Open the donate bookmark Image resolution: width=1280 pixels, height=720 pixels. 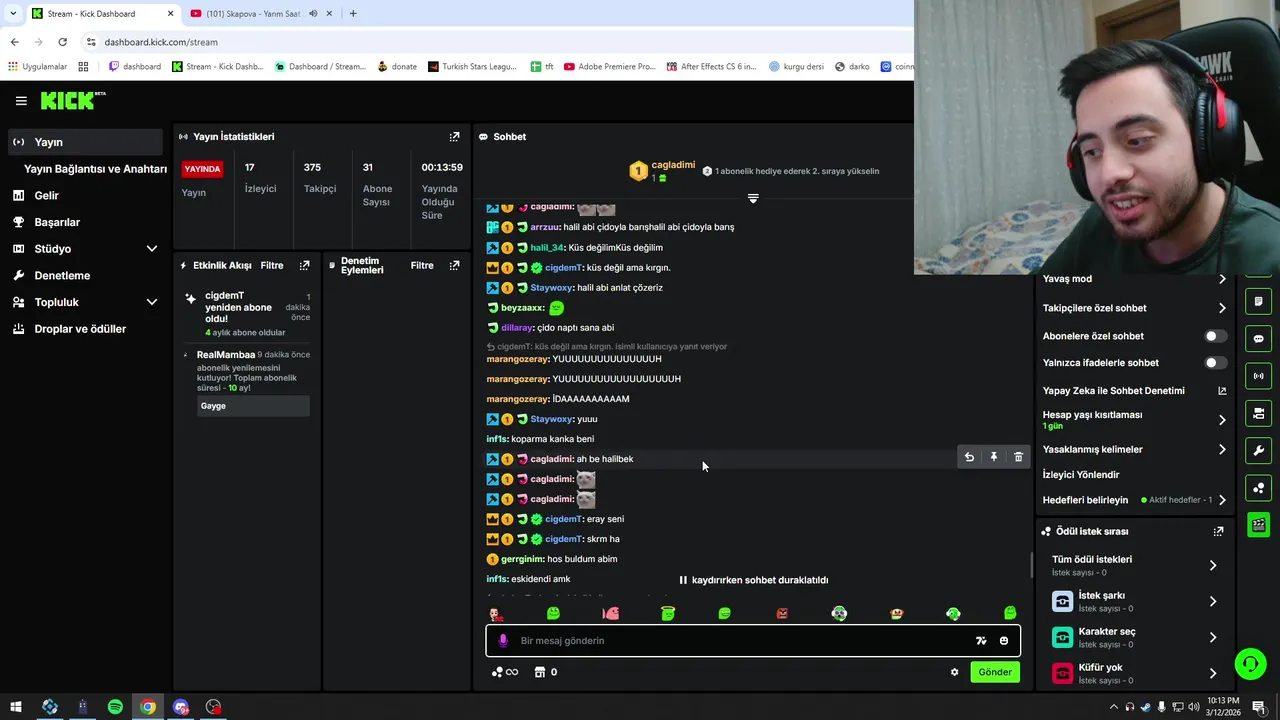397,67
